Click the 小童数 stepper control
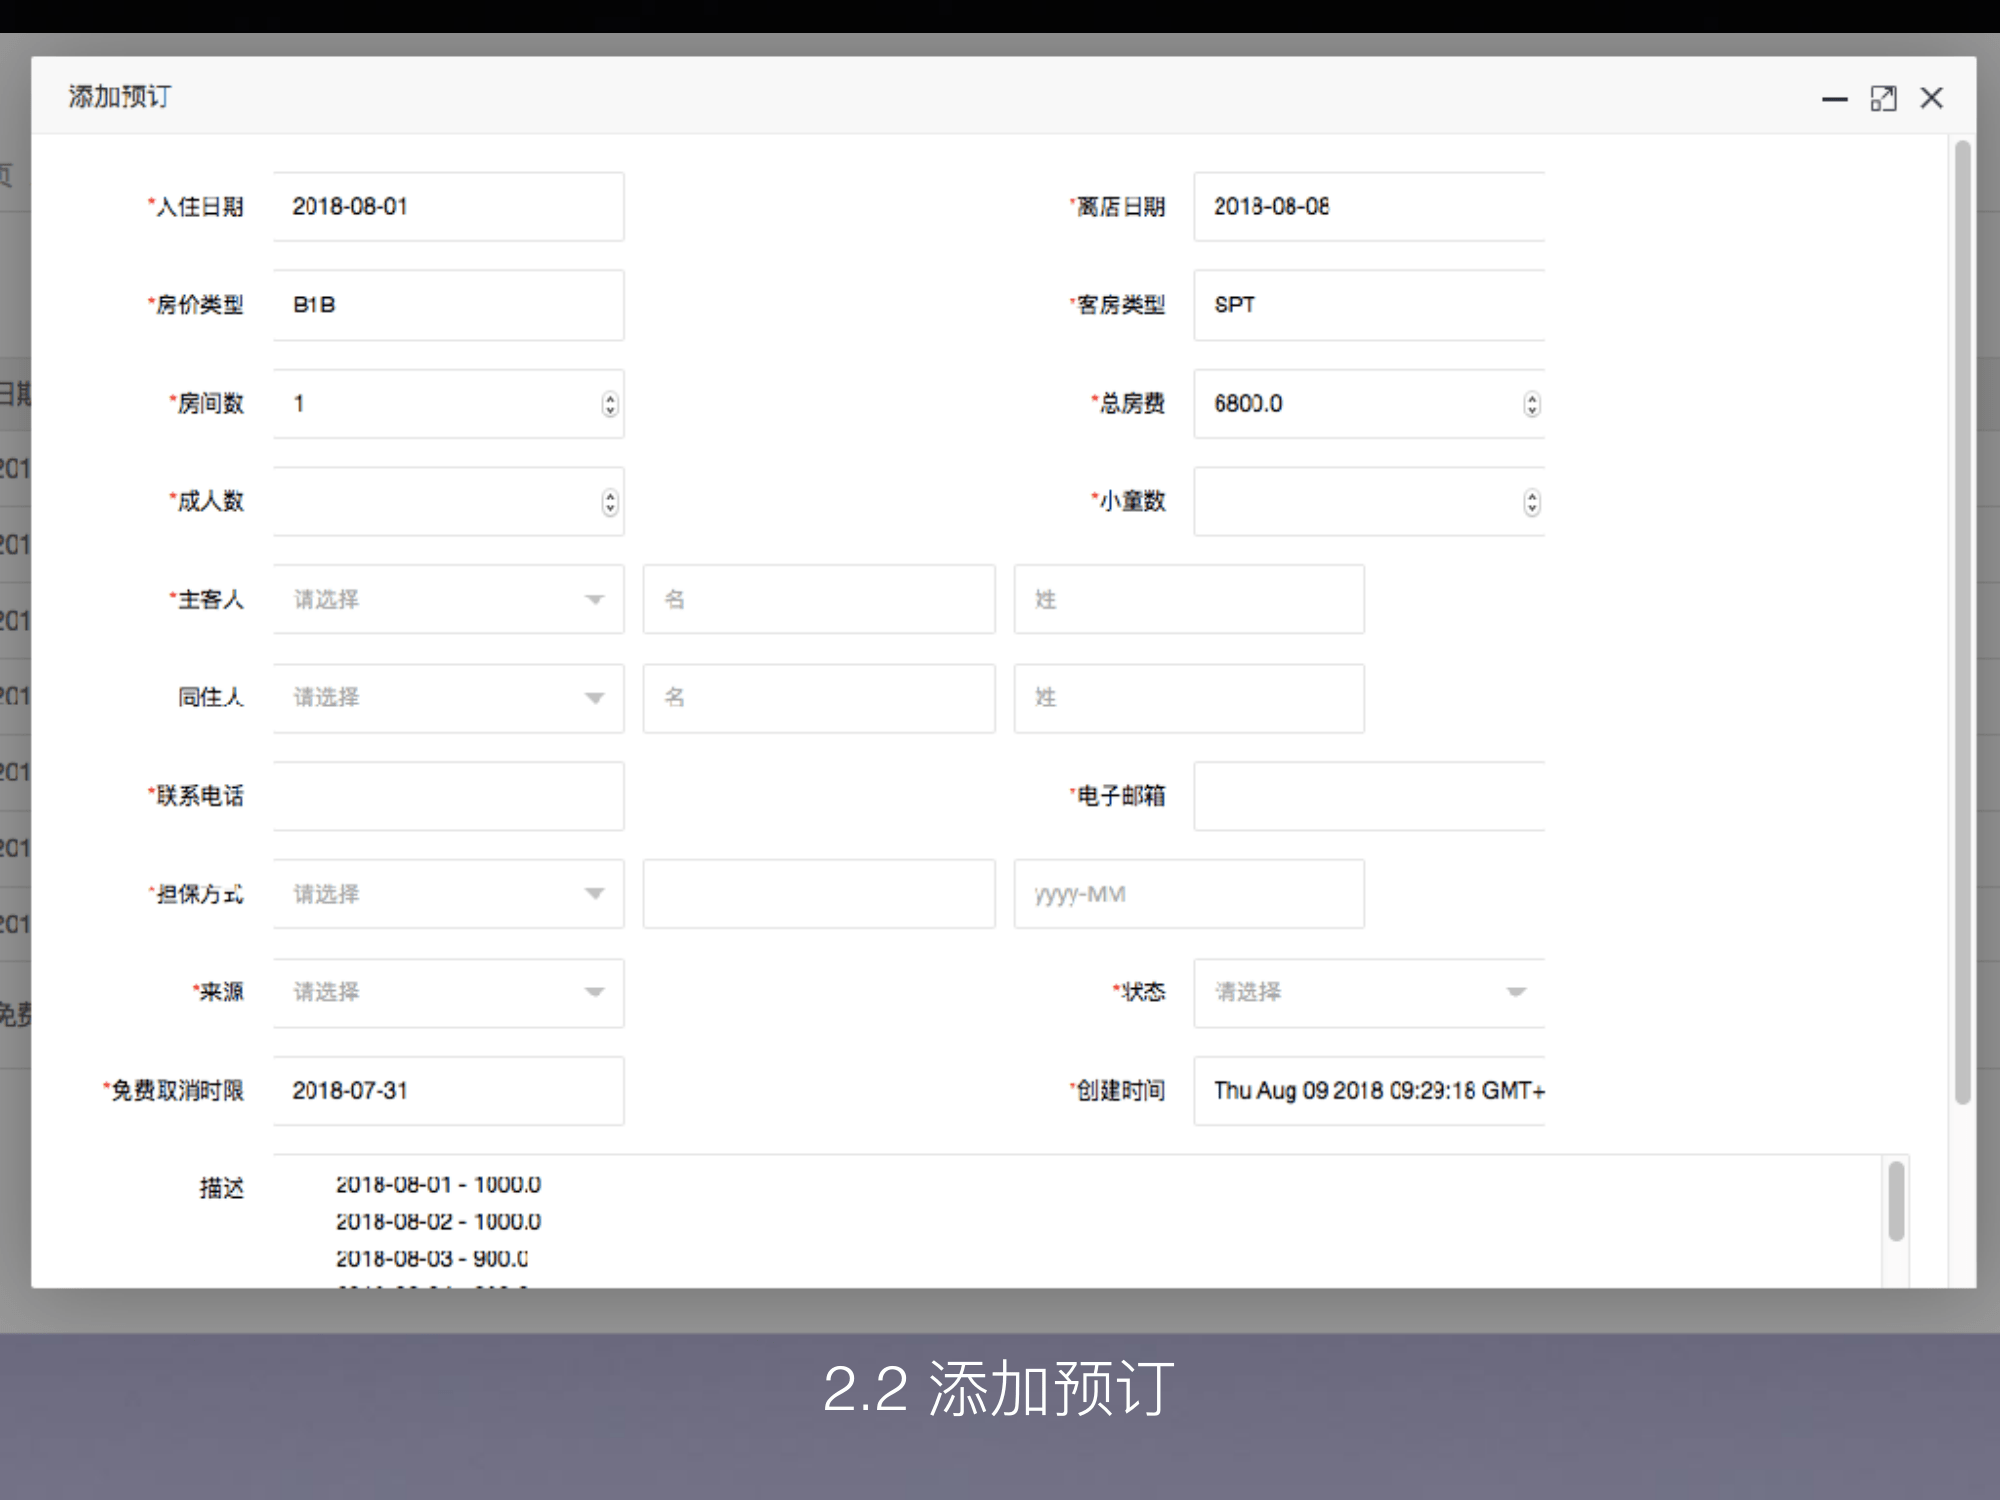Screen dimensions: 2000x1500 click(x=1531, y=502)
